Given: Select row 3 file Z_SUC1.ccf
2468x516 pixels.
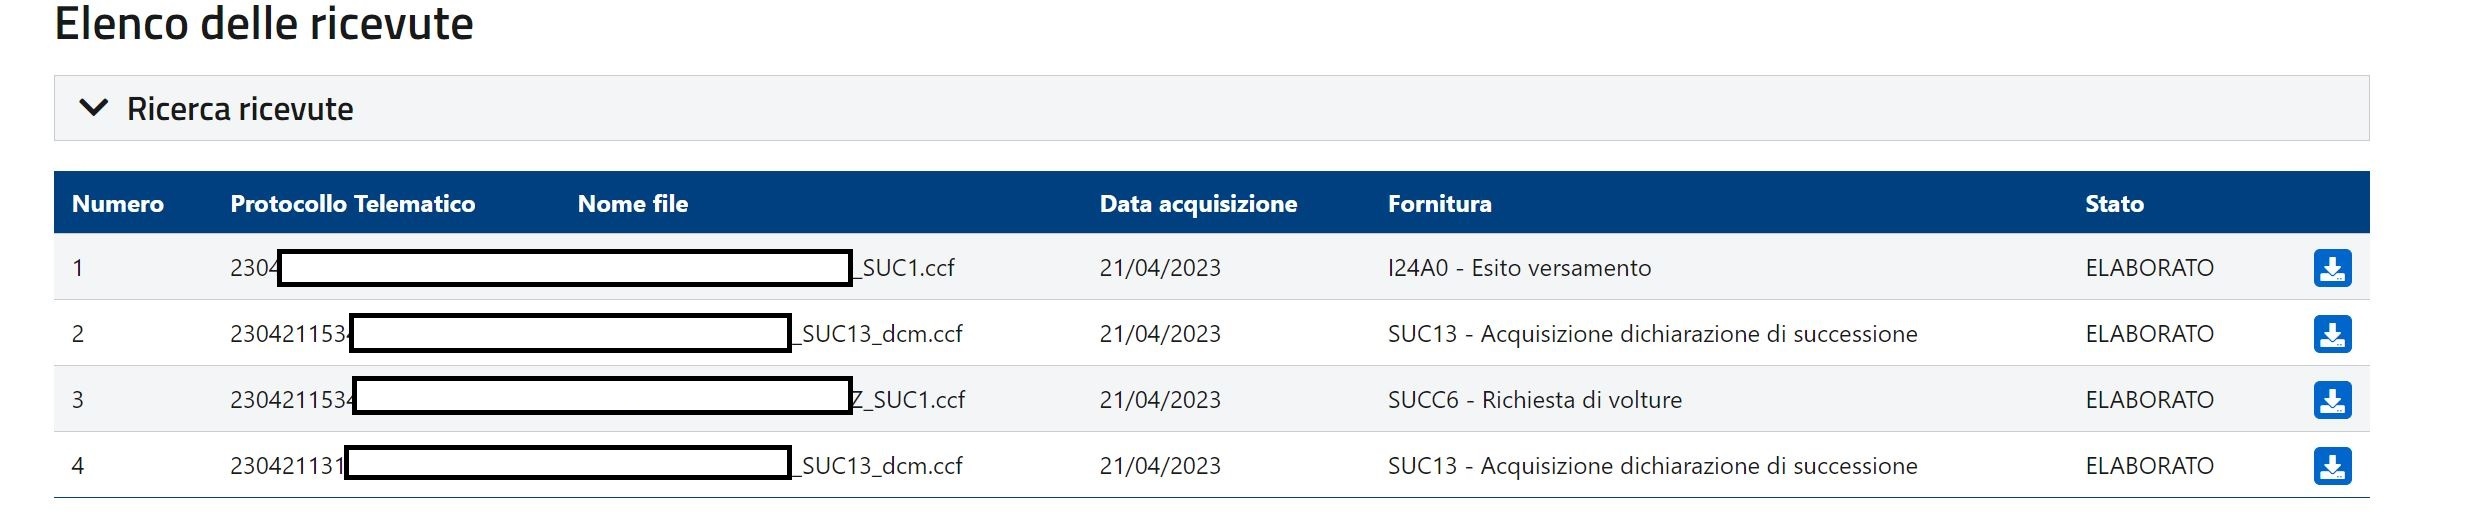Looking at the screenshot, I should click(x=908, y=400).
